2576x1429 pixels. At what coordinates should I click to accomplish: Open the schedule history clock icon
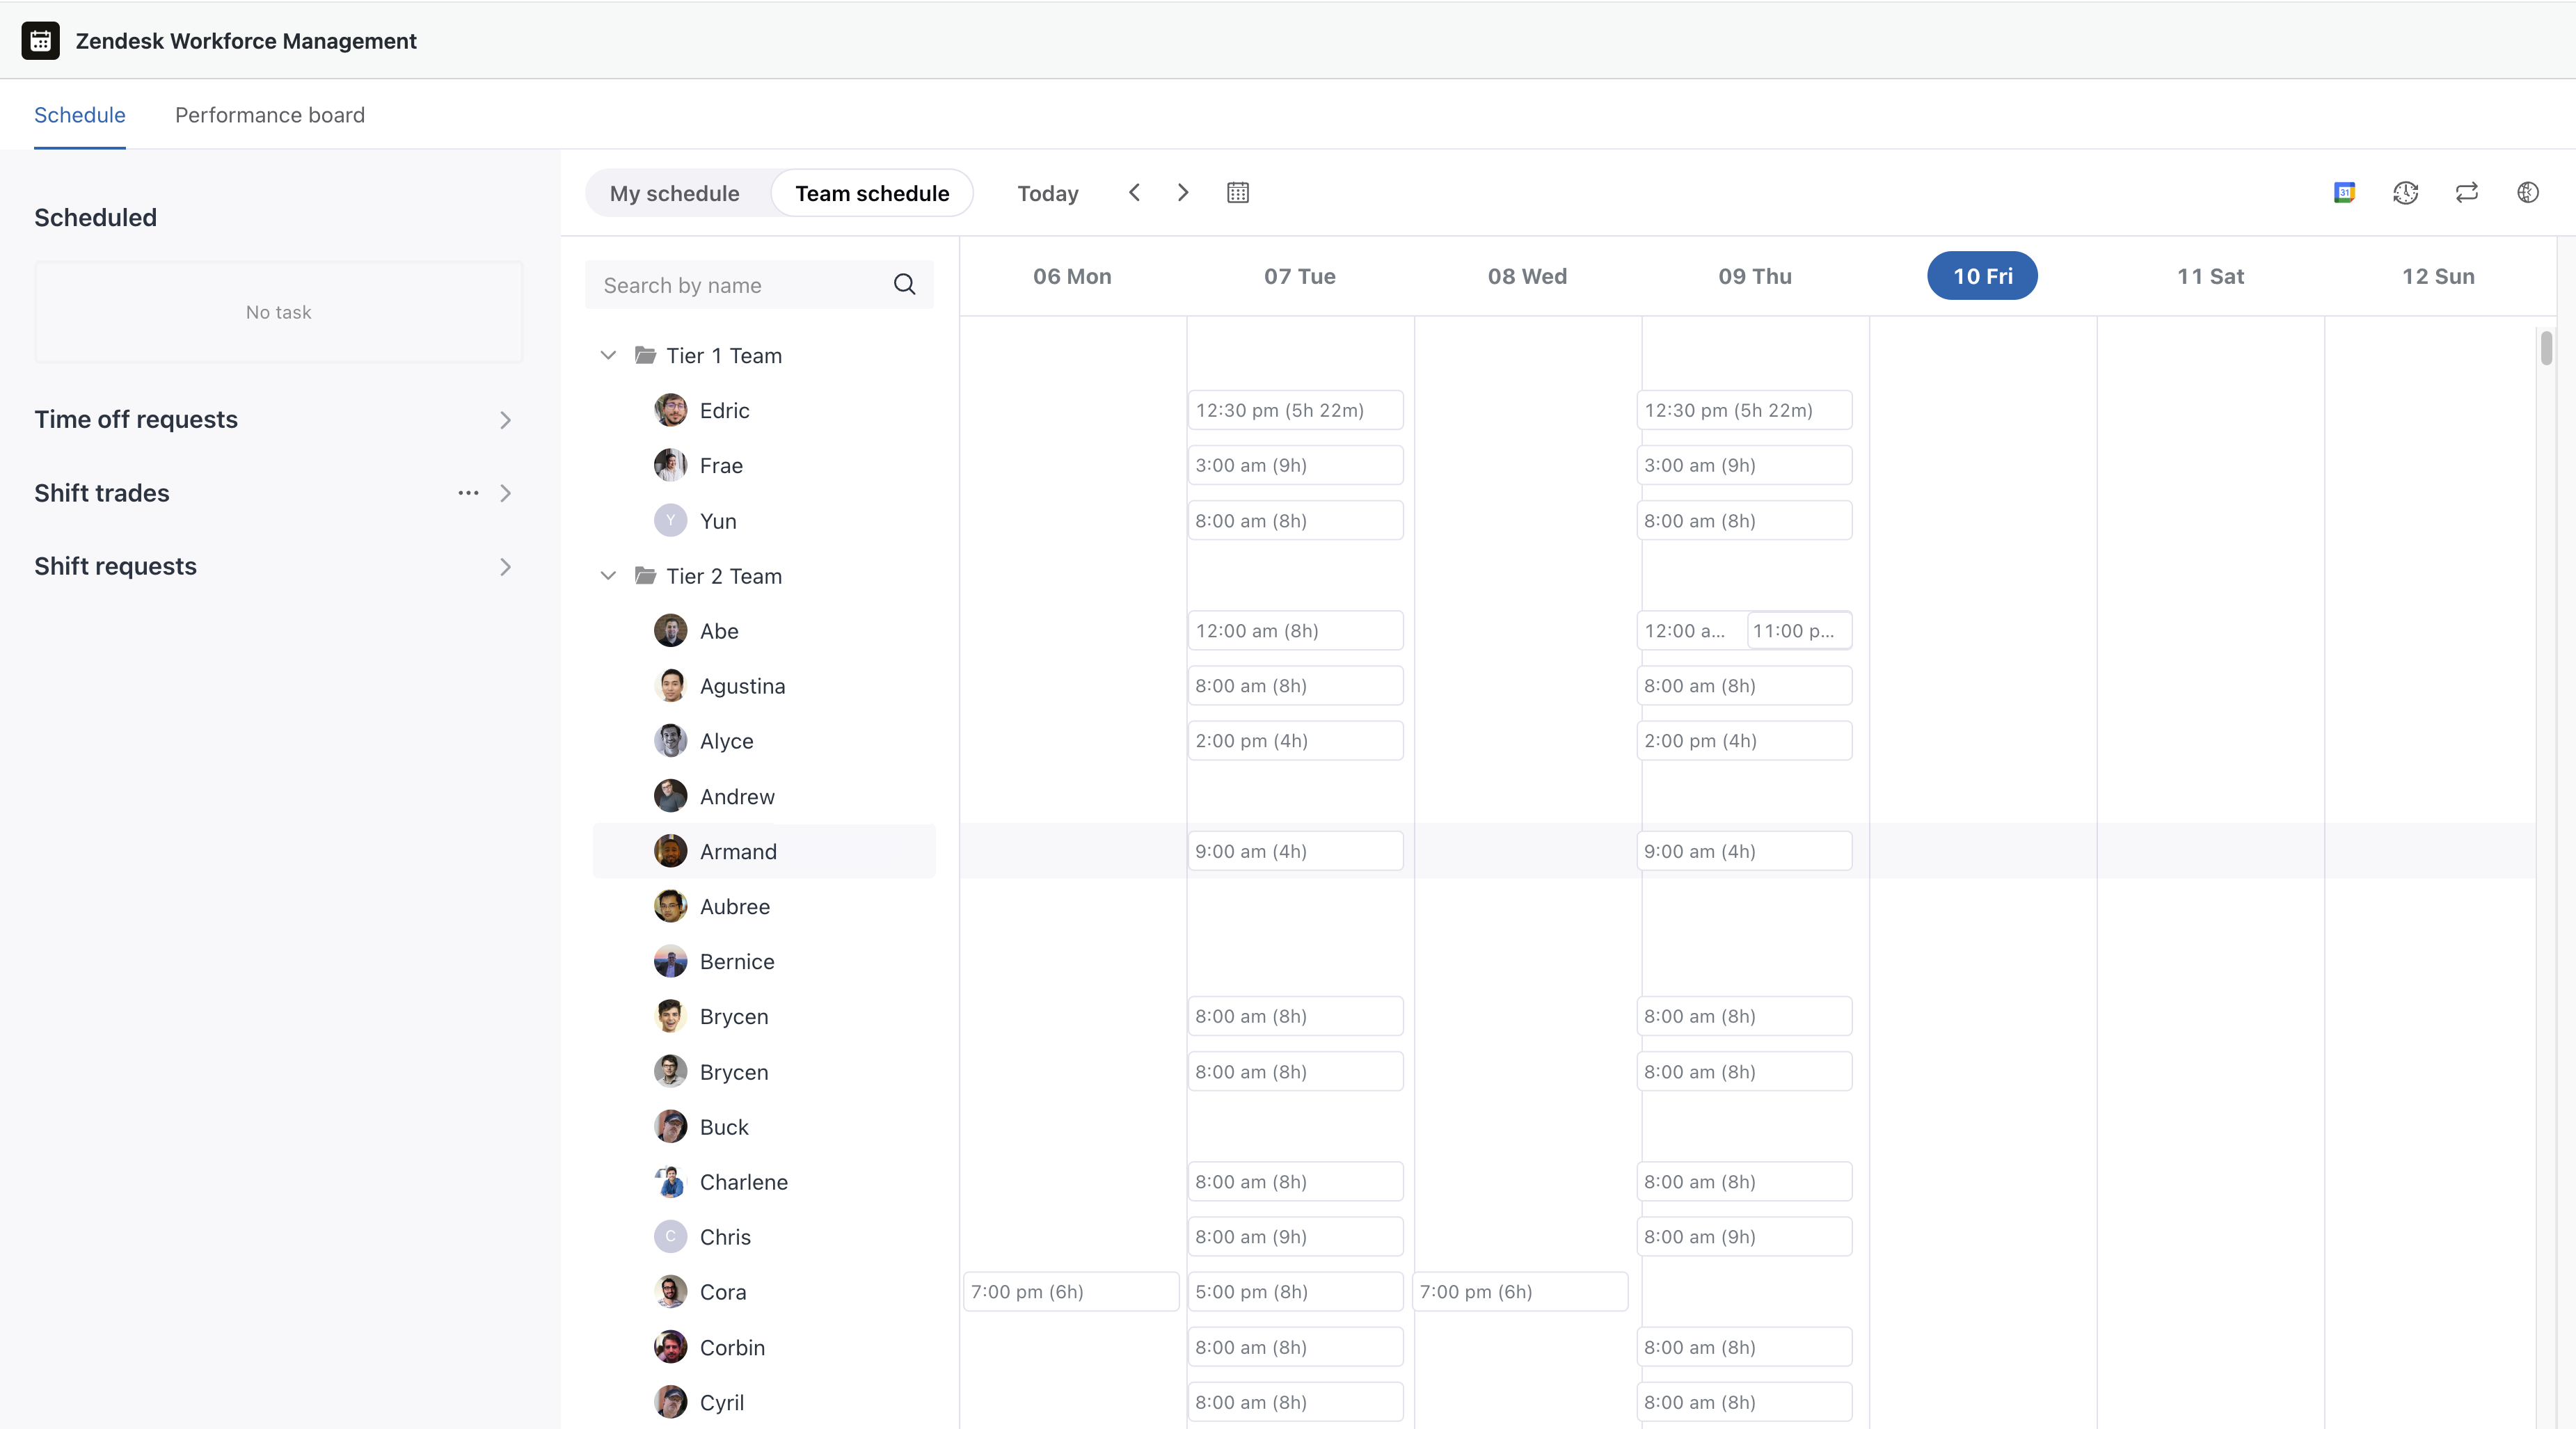[x=2405, y=192]
